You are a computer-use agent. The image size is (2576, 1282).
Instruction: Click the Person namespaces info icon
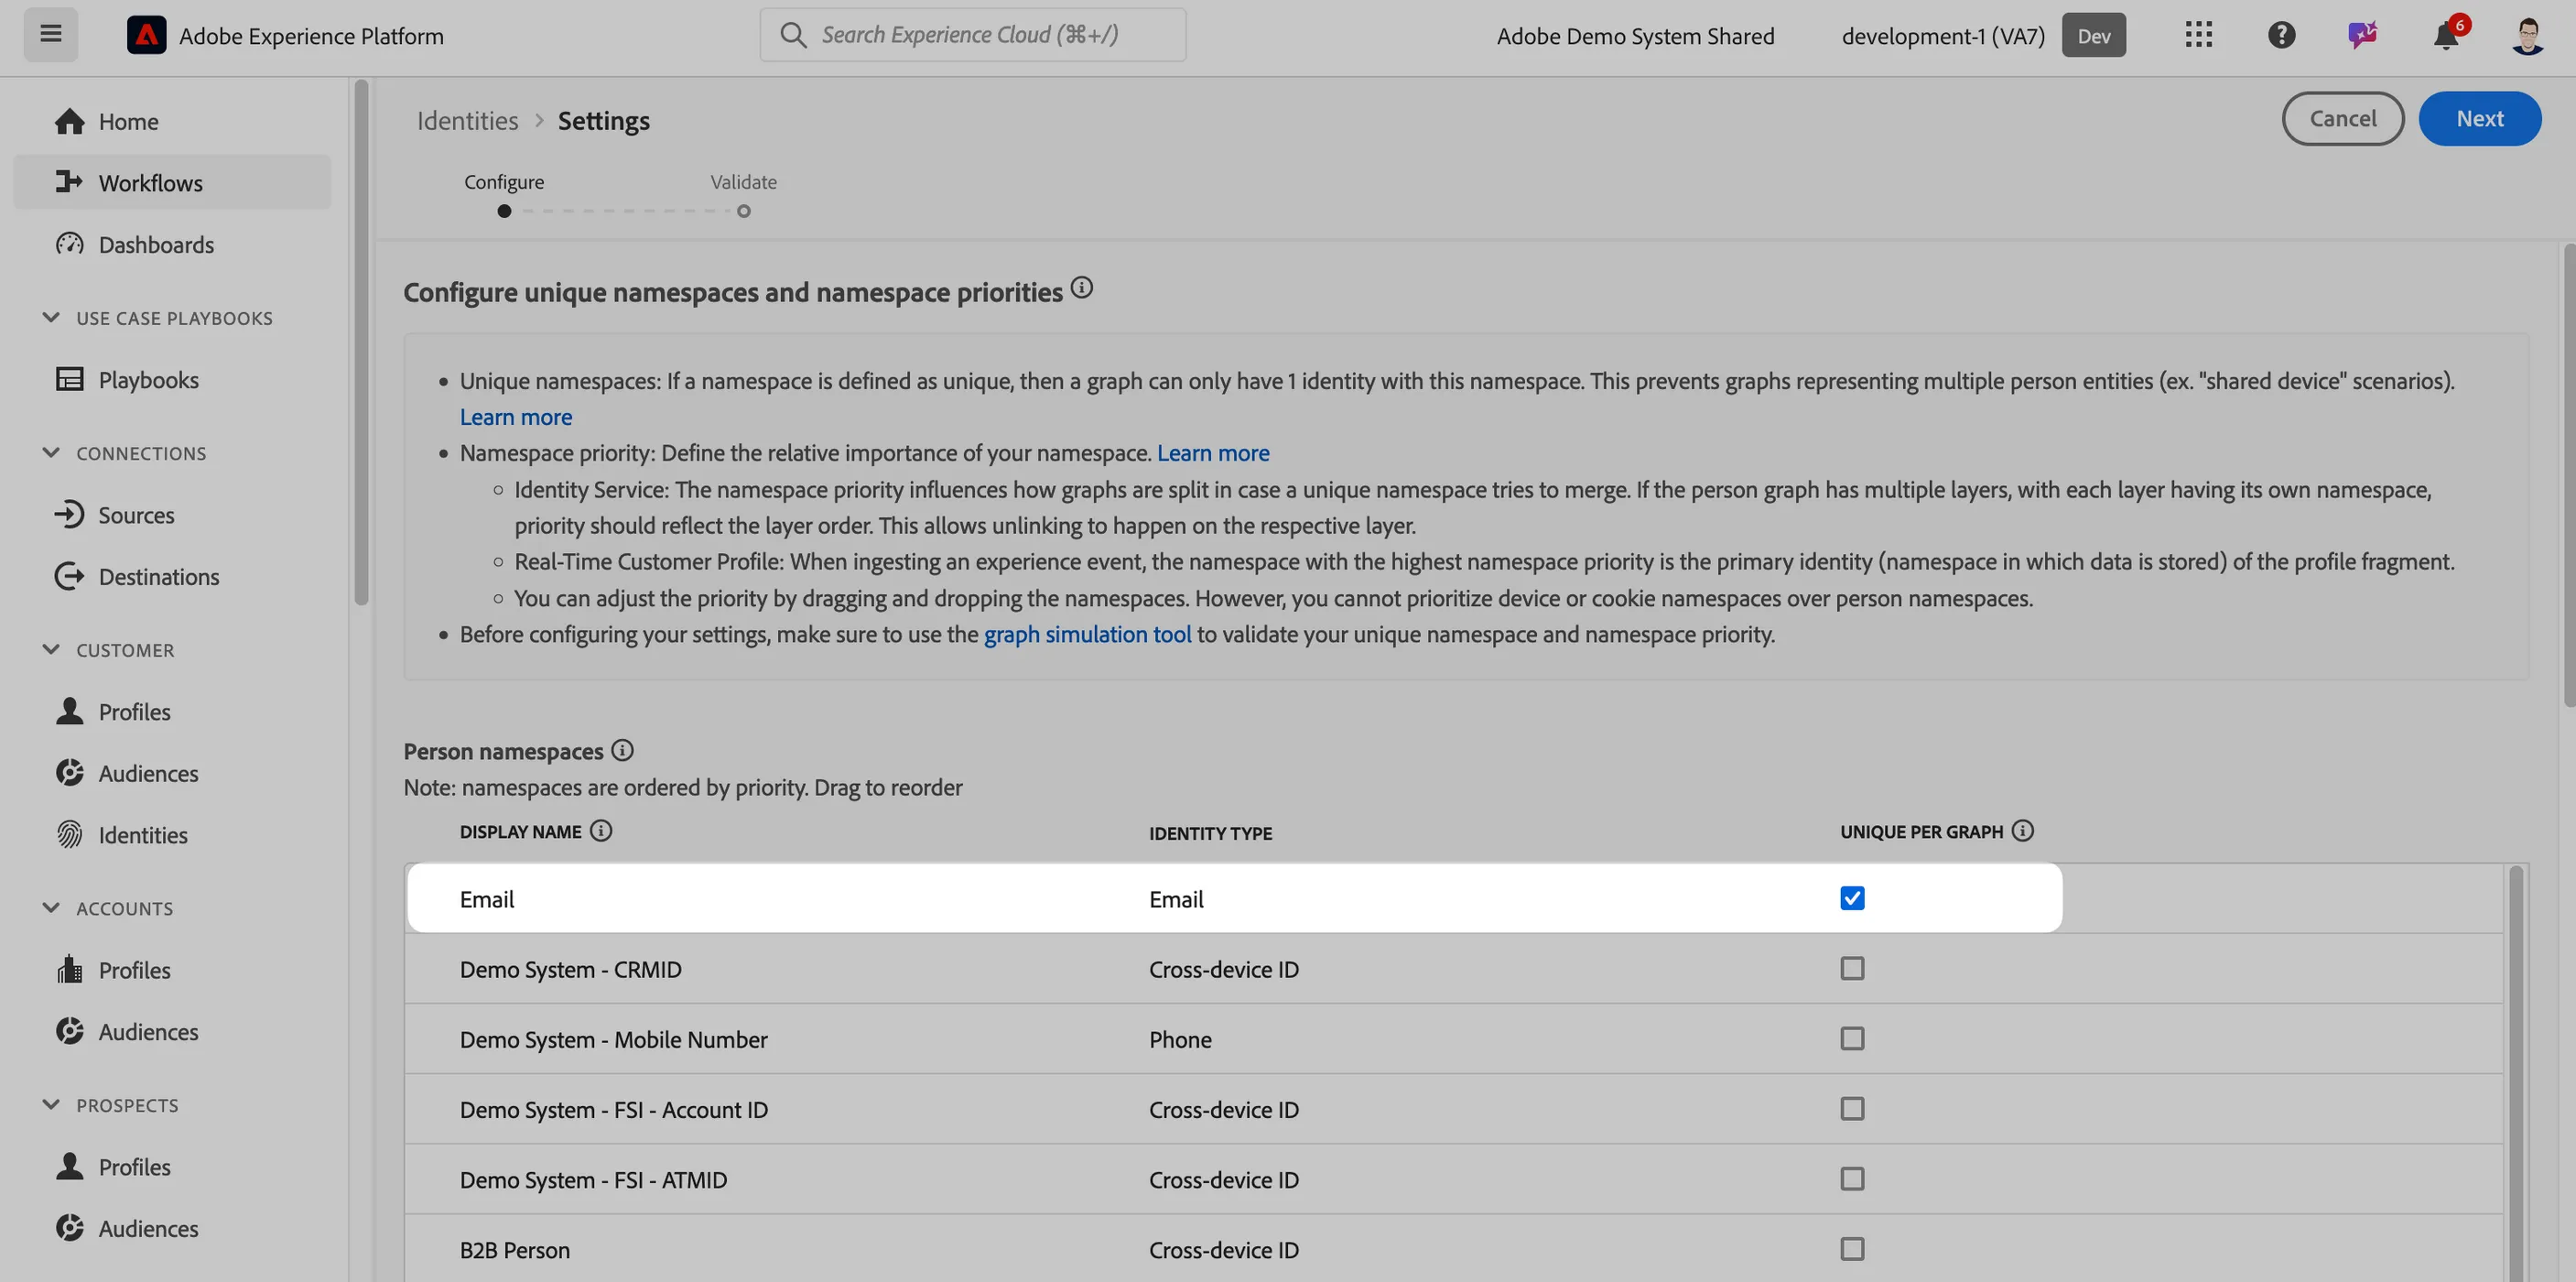coord(622,750)
